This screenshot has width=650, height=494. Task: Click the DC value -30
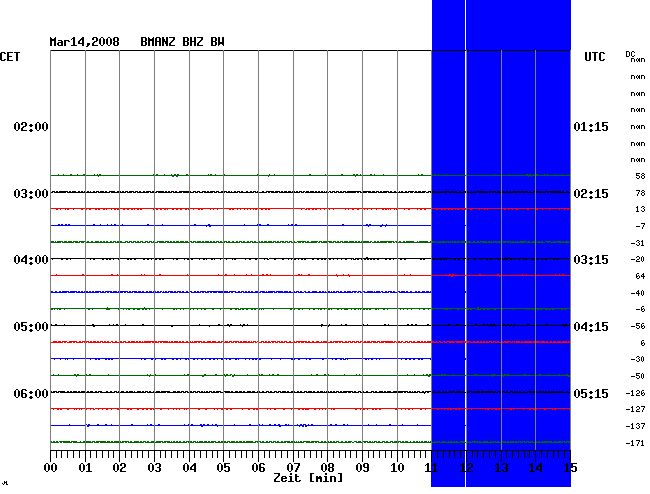pos(638,359)
